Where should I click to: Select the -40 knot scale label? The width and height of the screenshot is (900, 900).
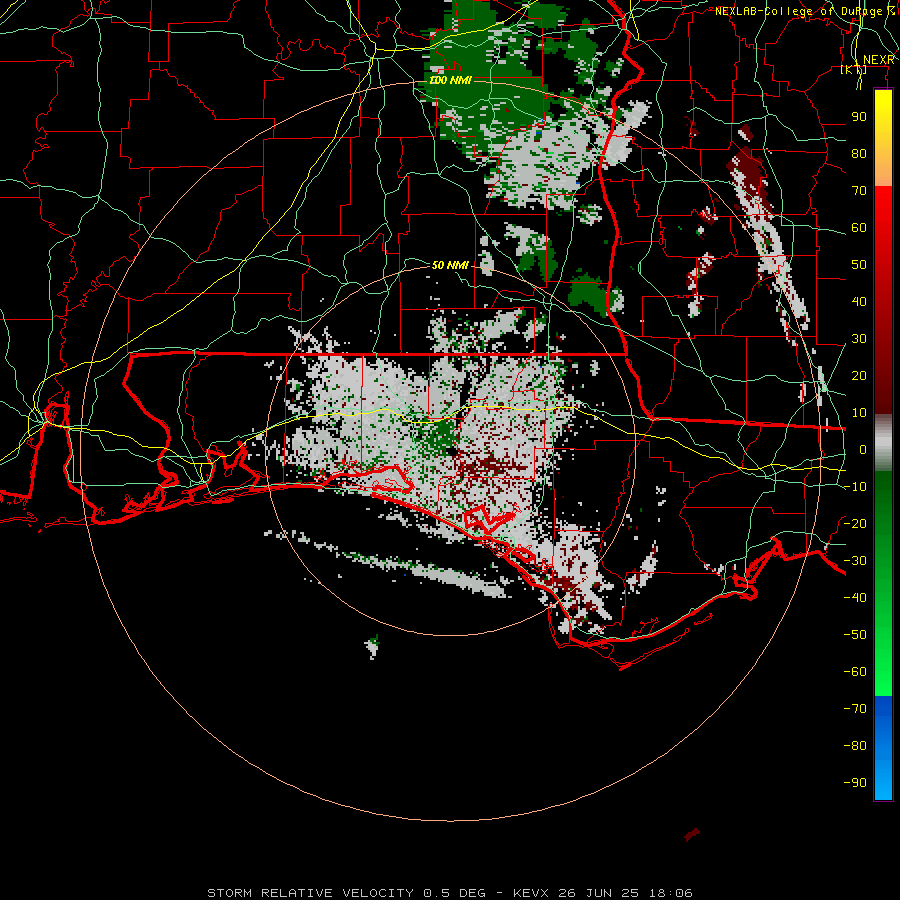click(855, 598)
